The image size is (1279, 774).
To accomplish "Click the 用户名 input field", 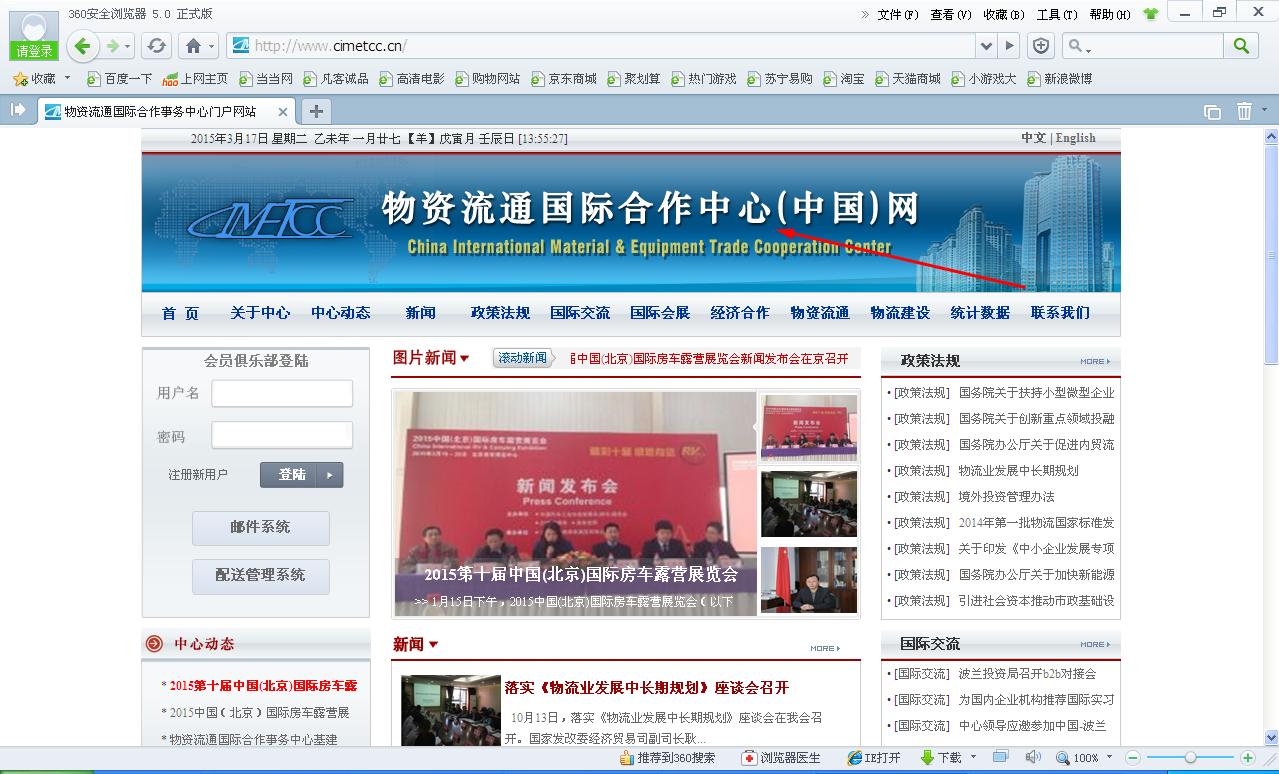I will (x=282, y=393).
